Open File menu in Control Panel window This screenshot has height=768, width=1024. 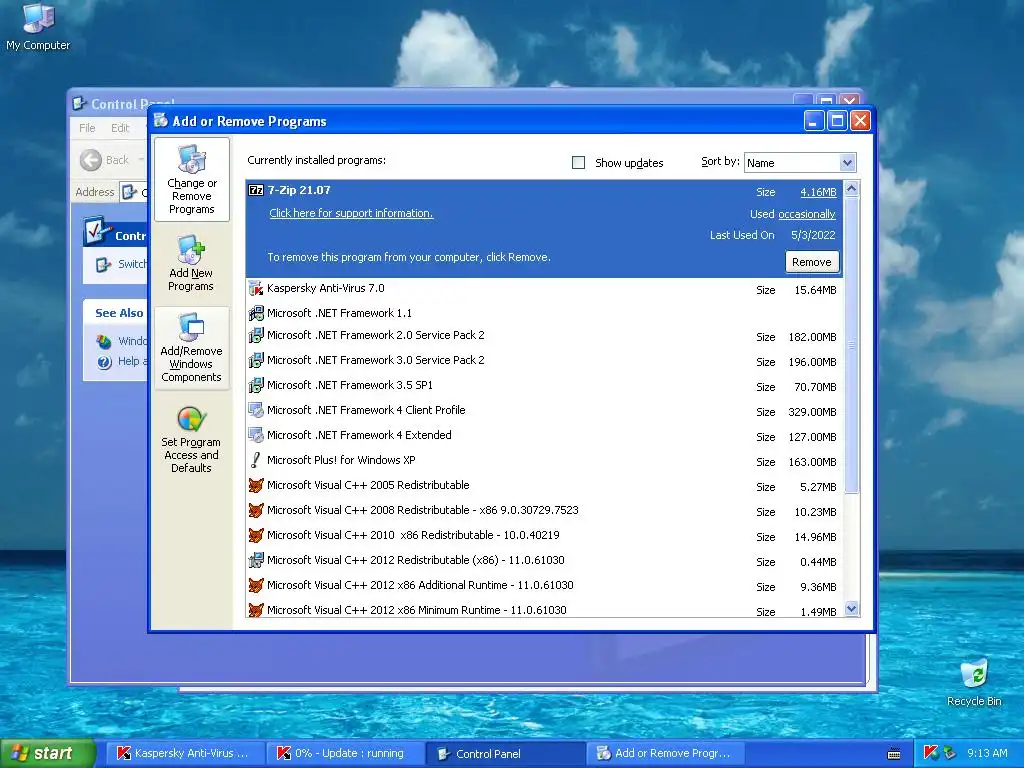(87, 128)
